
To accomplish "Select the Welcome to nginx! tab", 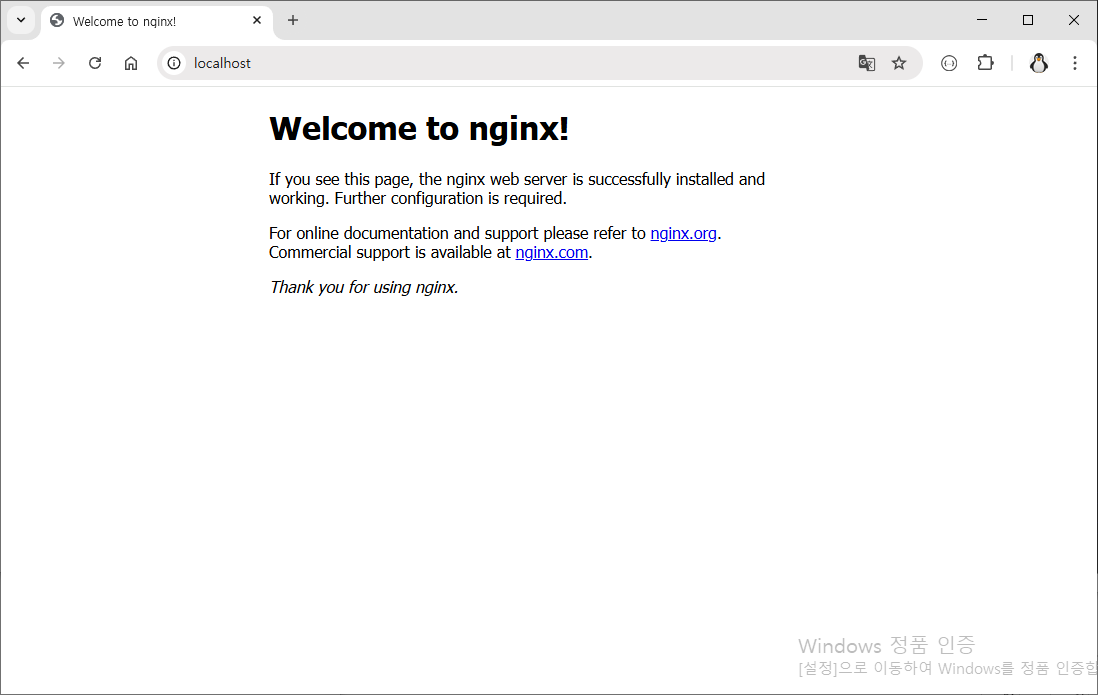I will coord(157,21).
